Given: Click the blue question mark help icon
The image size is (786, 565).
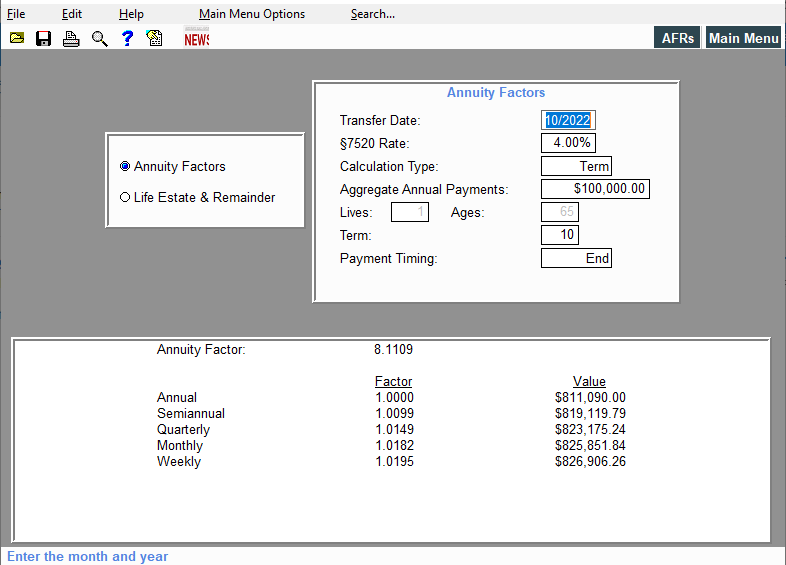Looking at the screenshot, I should point(127,38).
